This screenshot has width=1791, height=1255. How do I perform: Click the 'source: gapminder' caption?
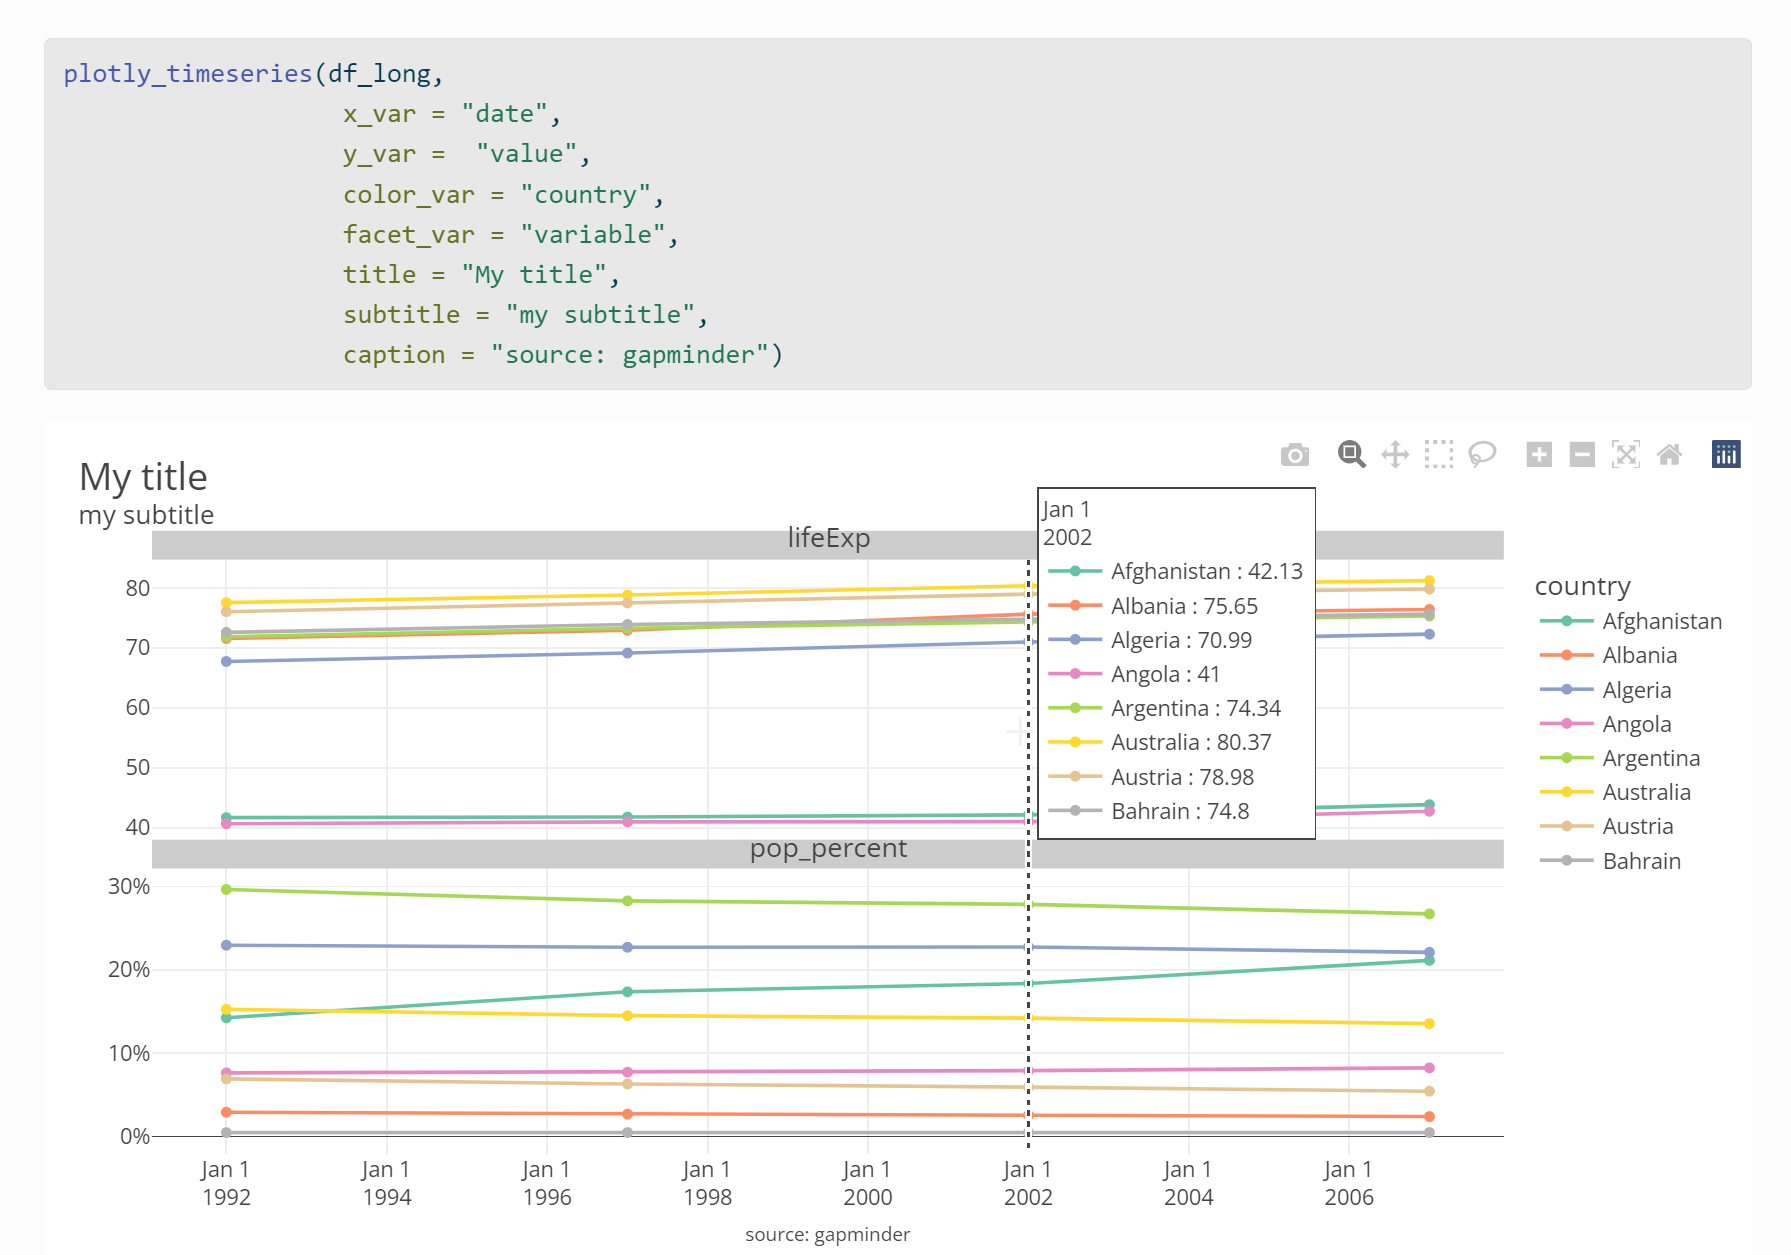tap(828, 1235)
